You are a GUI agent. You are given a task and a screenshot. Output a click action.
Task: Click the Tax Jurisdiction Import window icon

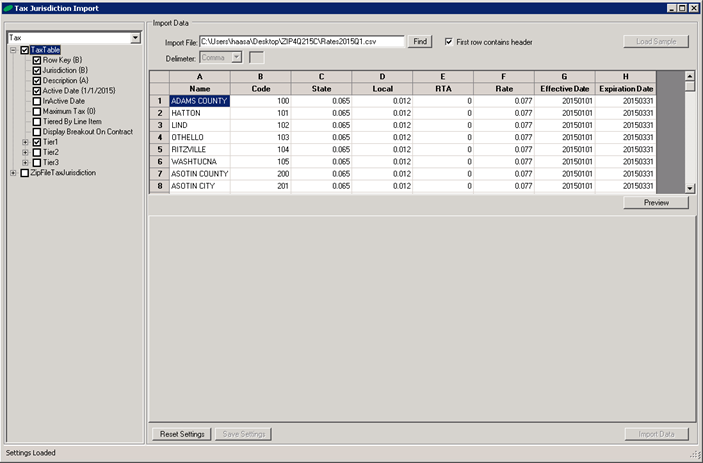[x=9, y=8]
